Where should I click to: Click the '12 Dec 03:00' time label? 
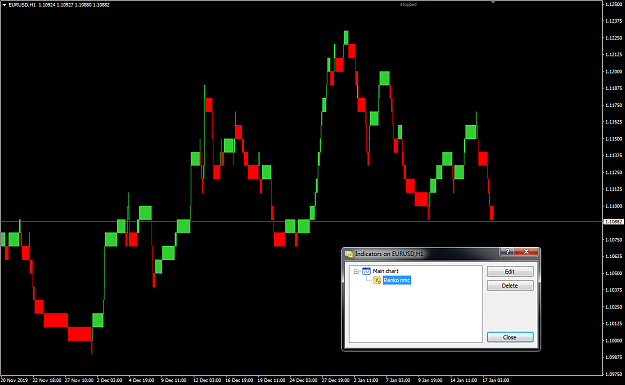click(207, 380)
